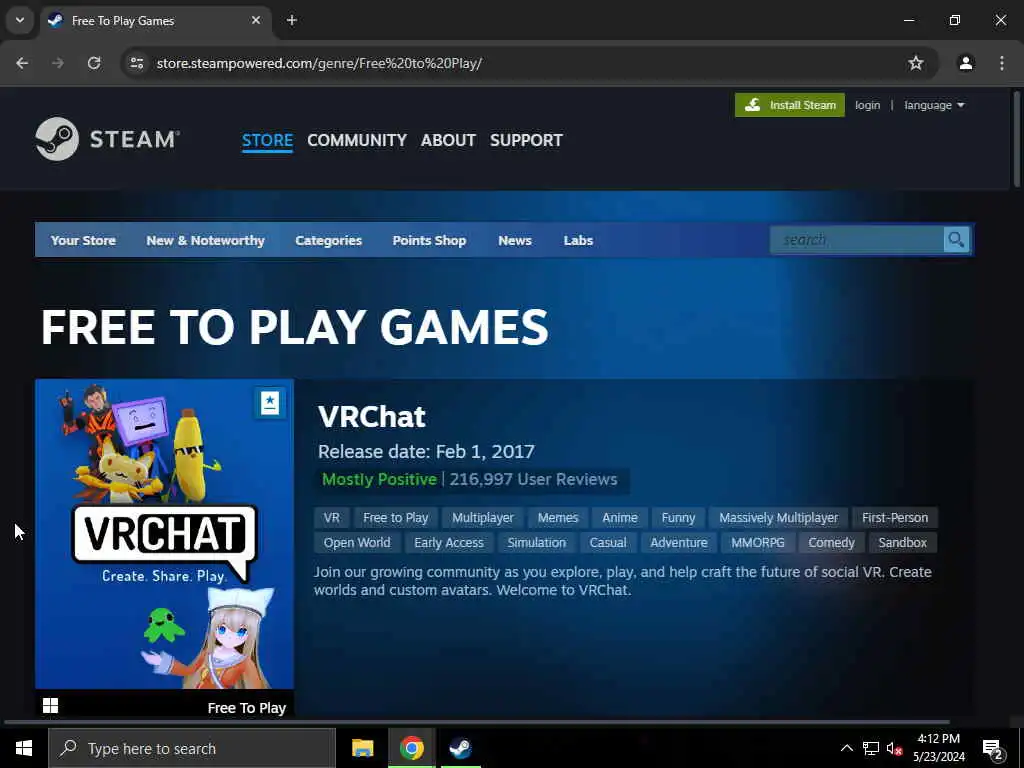Click the search magnifier button in the store bar
This screenshot has width=1024, height=768.
coord(956,240)
